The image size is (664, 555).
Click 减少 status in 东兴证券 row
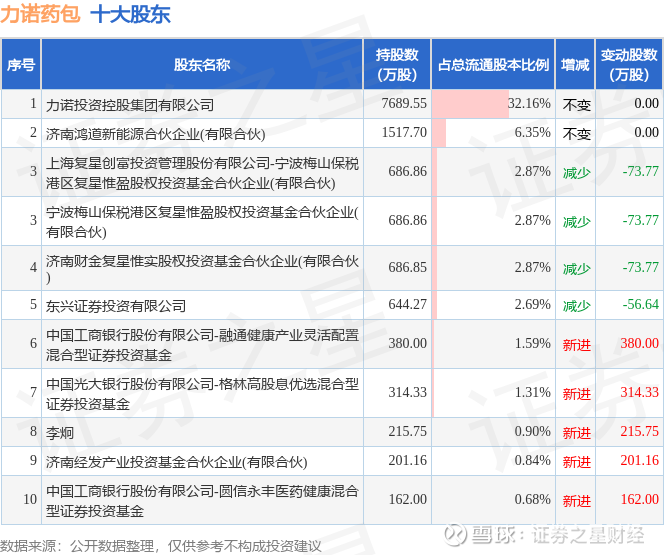tap(576, 306)
